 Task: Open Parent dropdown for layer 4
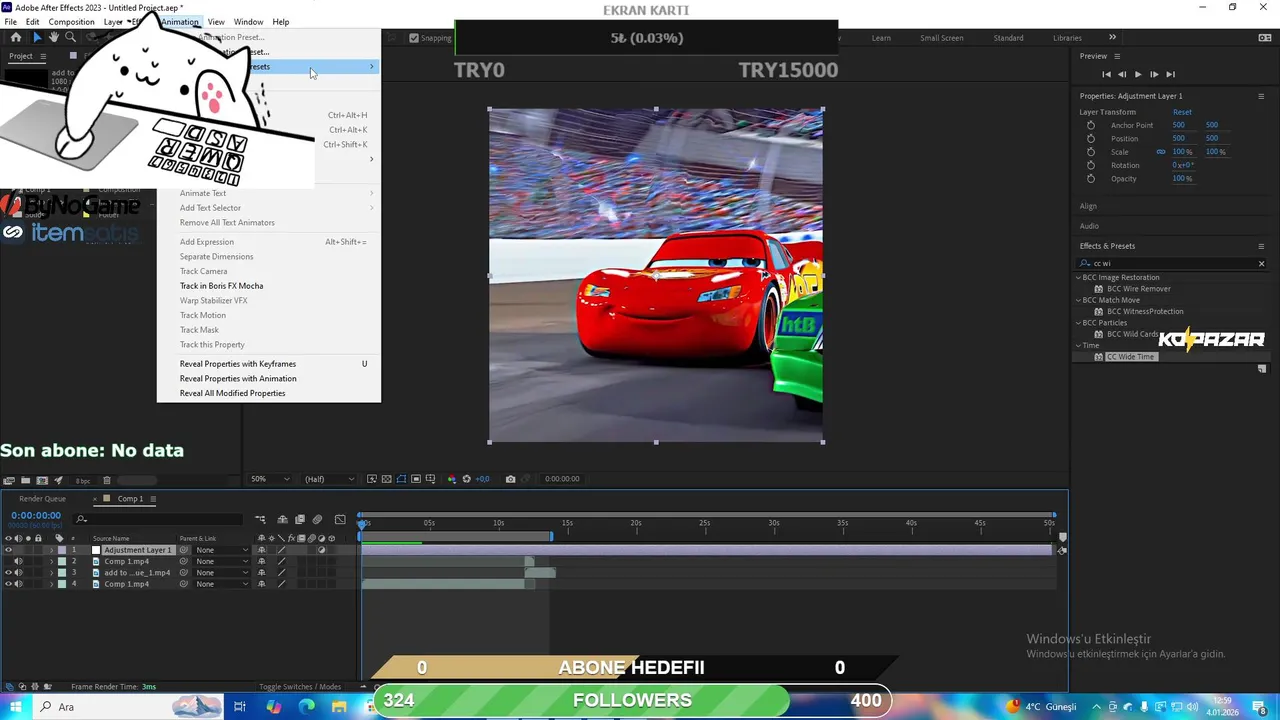click(x=222, y=584)
